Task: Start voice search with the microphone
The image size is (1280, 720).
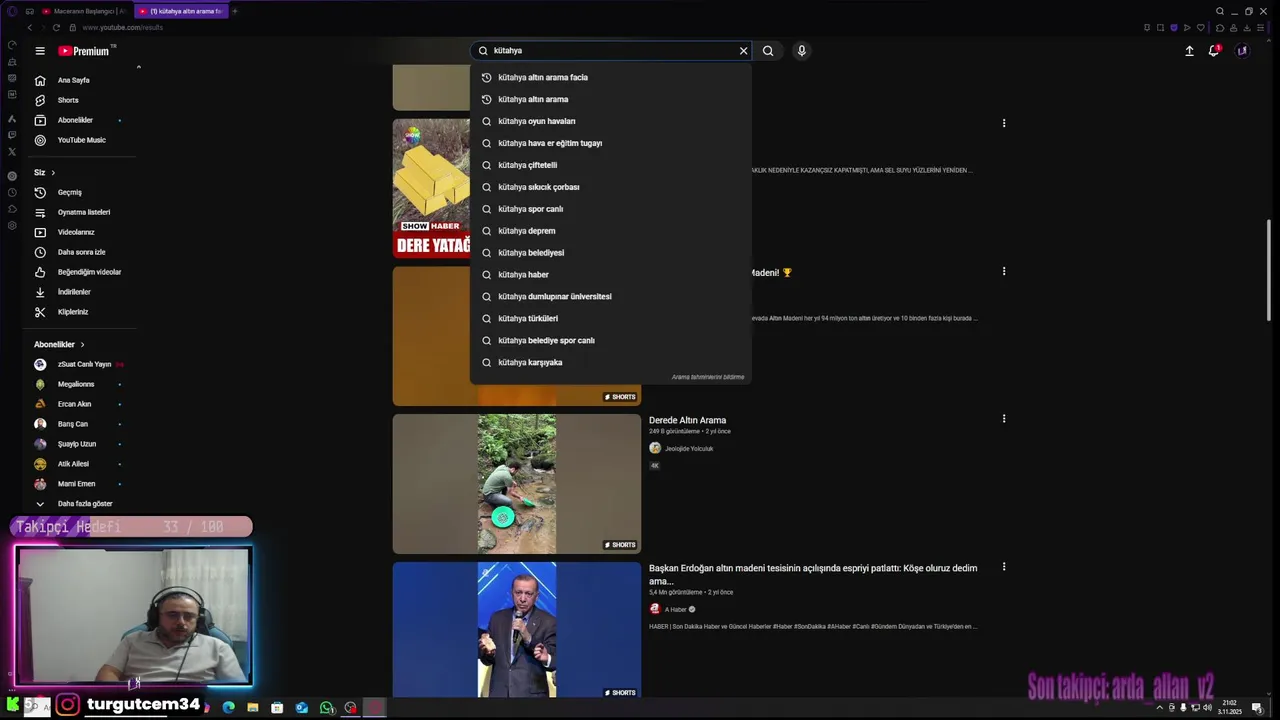Action: (801, 51)
